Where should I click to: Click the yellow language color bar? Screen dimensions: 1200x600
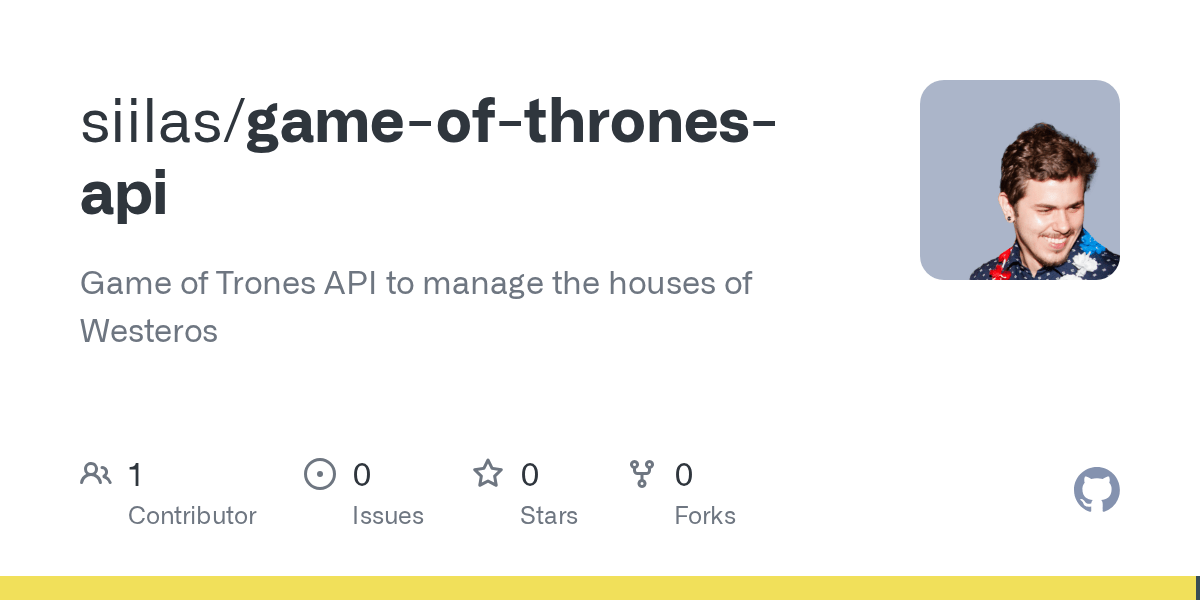(597, 588)
